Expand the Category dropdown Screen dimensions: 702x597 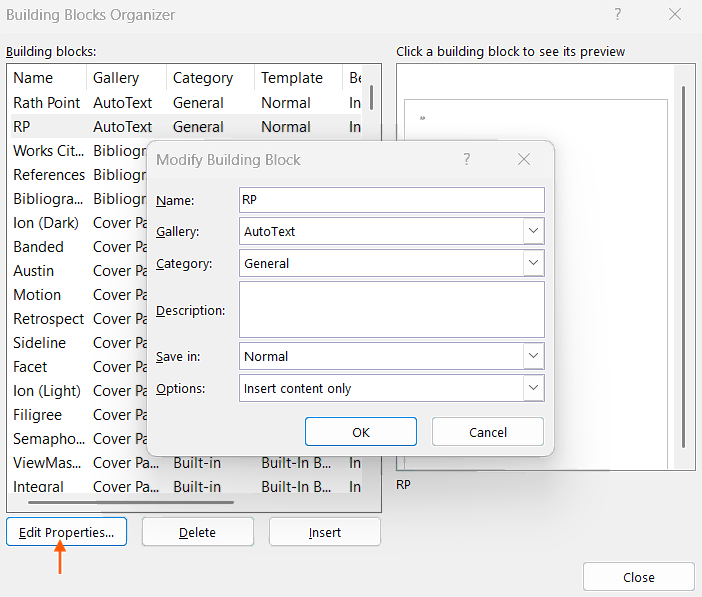533,263
